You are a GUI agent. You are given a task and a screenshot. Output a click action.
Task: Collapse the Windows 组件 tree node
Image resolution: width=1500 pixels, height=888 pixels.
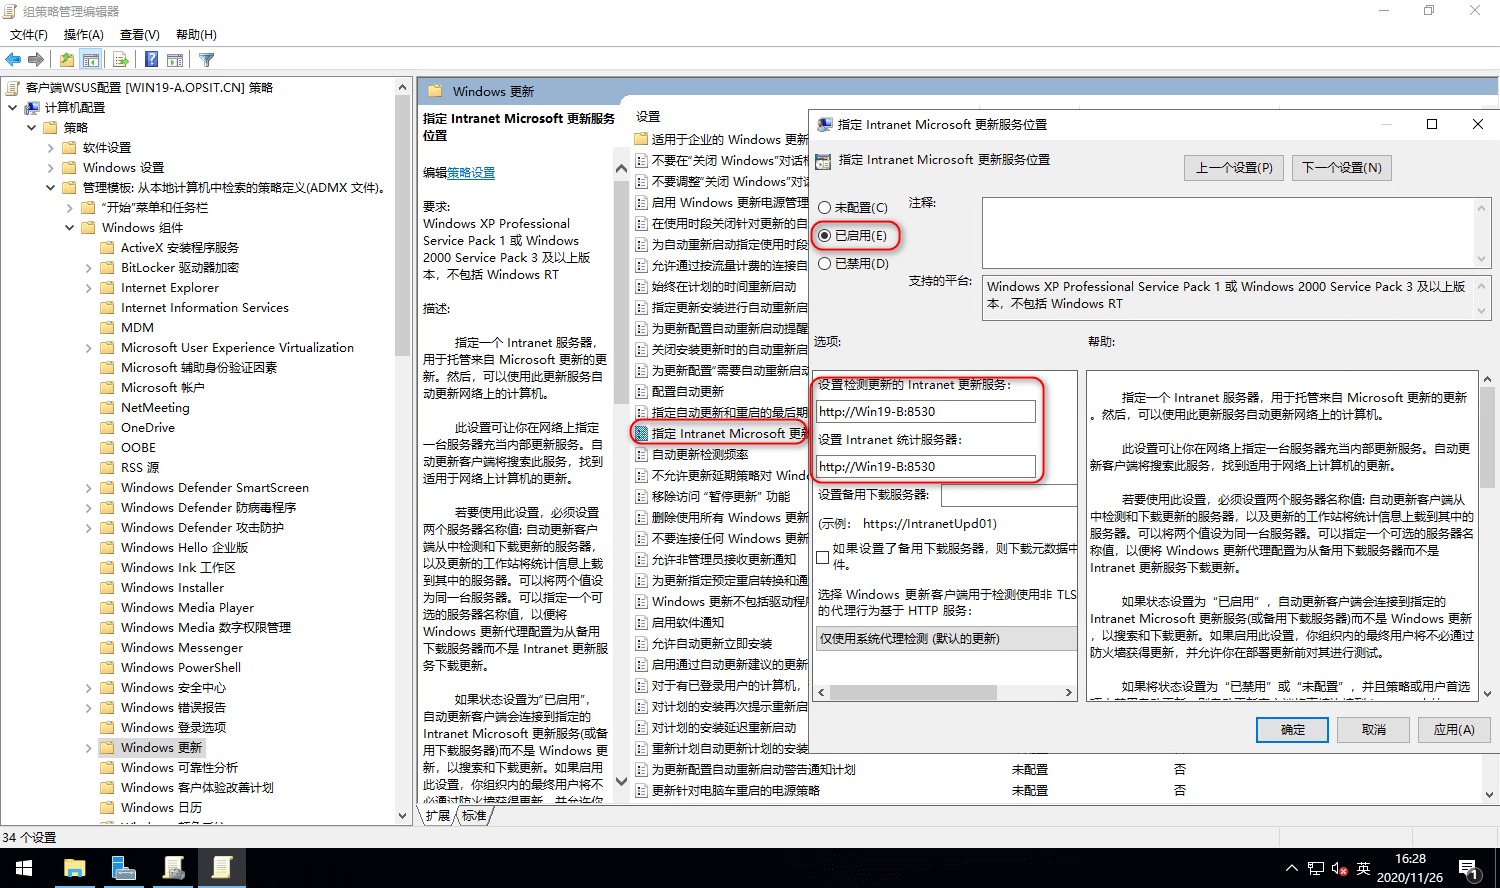coord(70,227)
